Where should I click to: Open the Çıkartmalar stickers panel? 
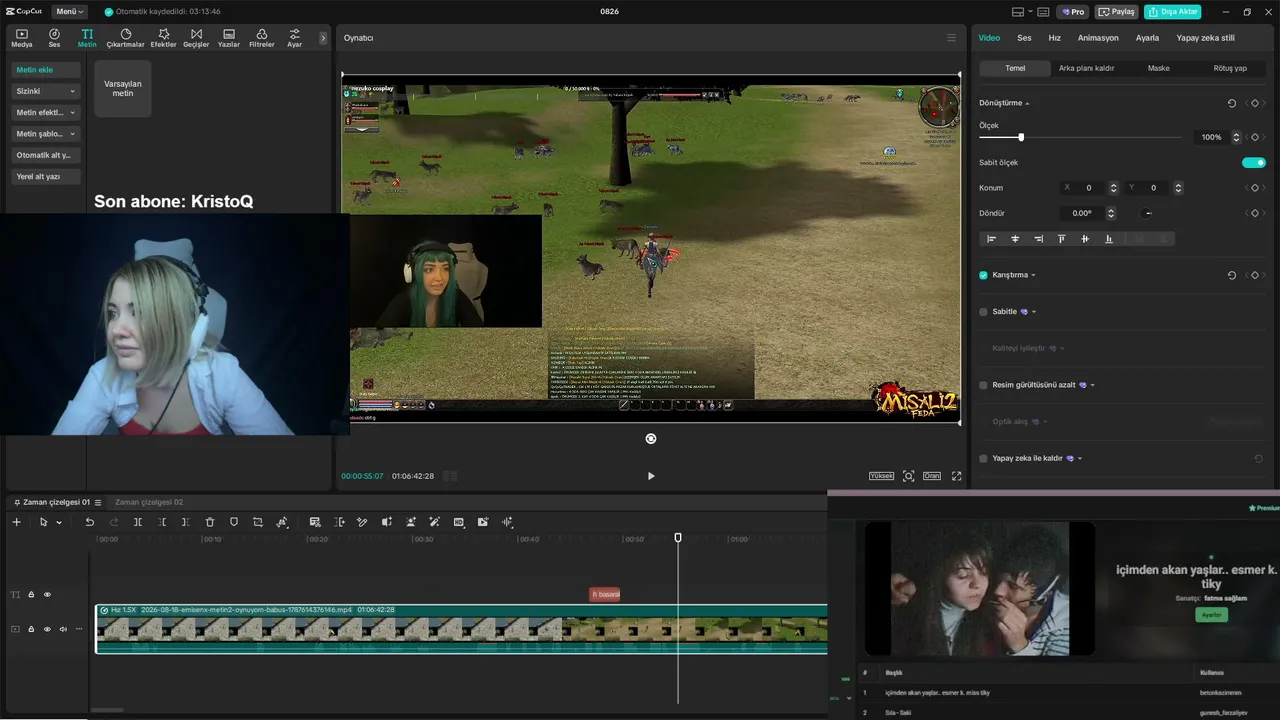126,38
